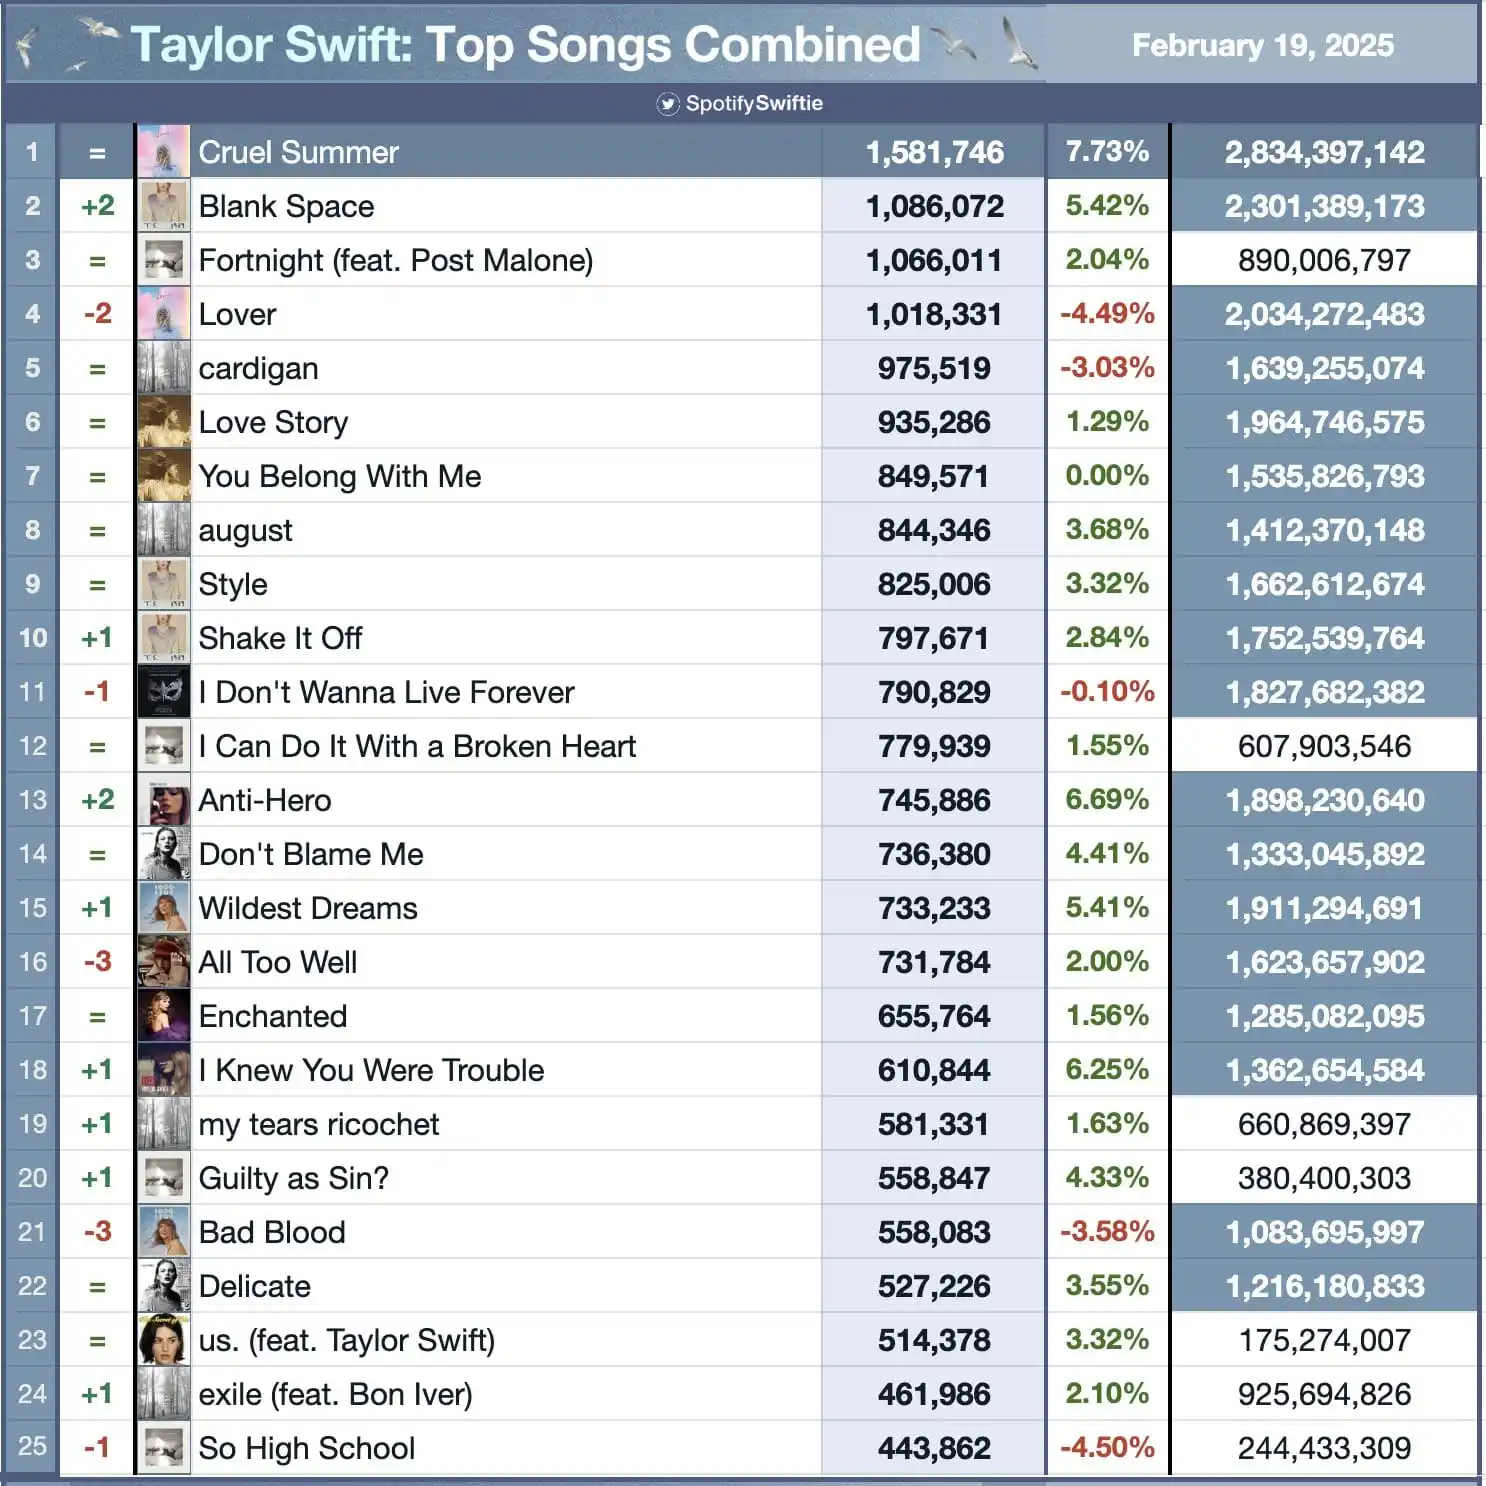Click the percent change 6.69%

tap(1107, 799)
